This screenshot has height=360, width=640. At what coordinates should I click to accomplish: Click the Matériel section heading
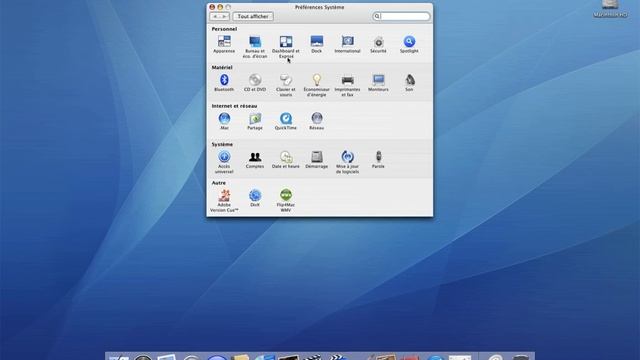tap(222, 67)
